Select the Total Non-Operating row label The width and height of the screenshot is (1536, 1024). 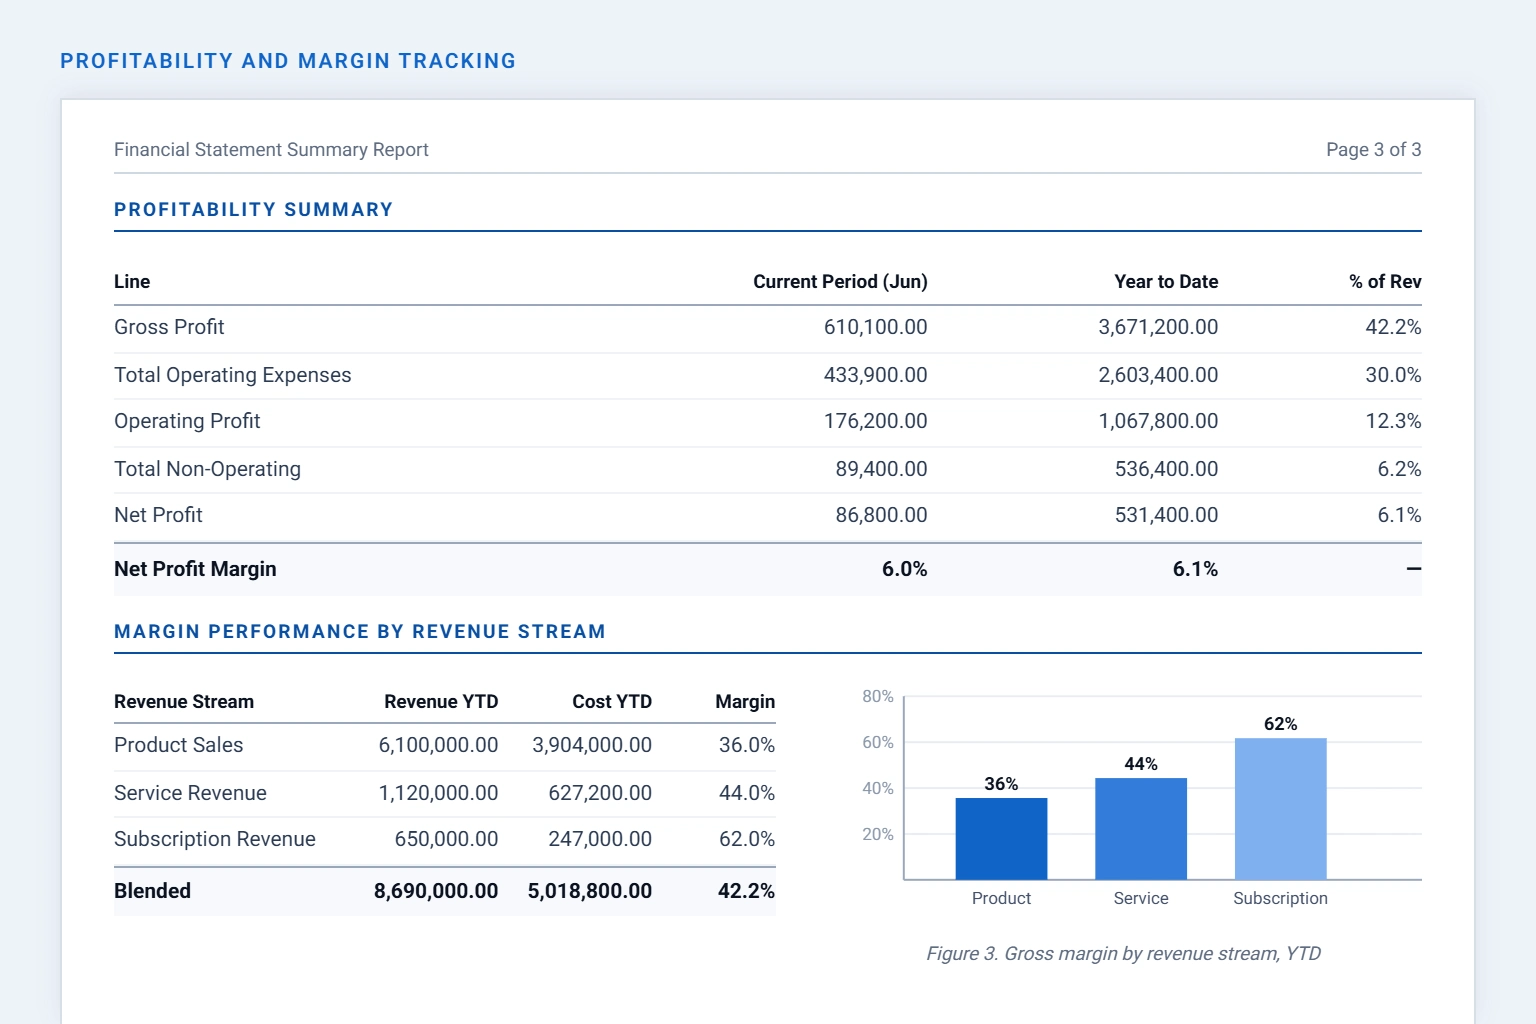coord(207,469)
